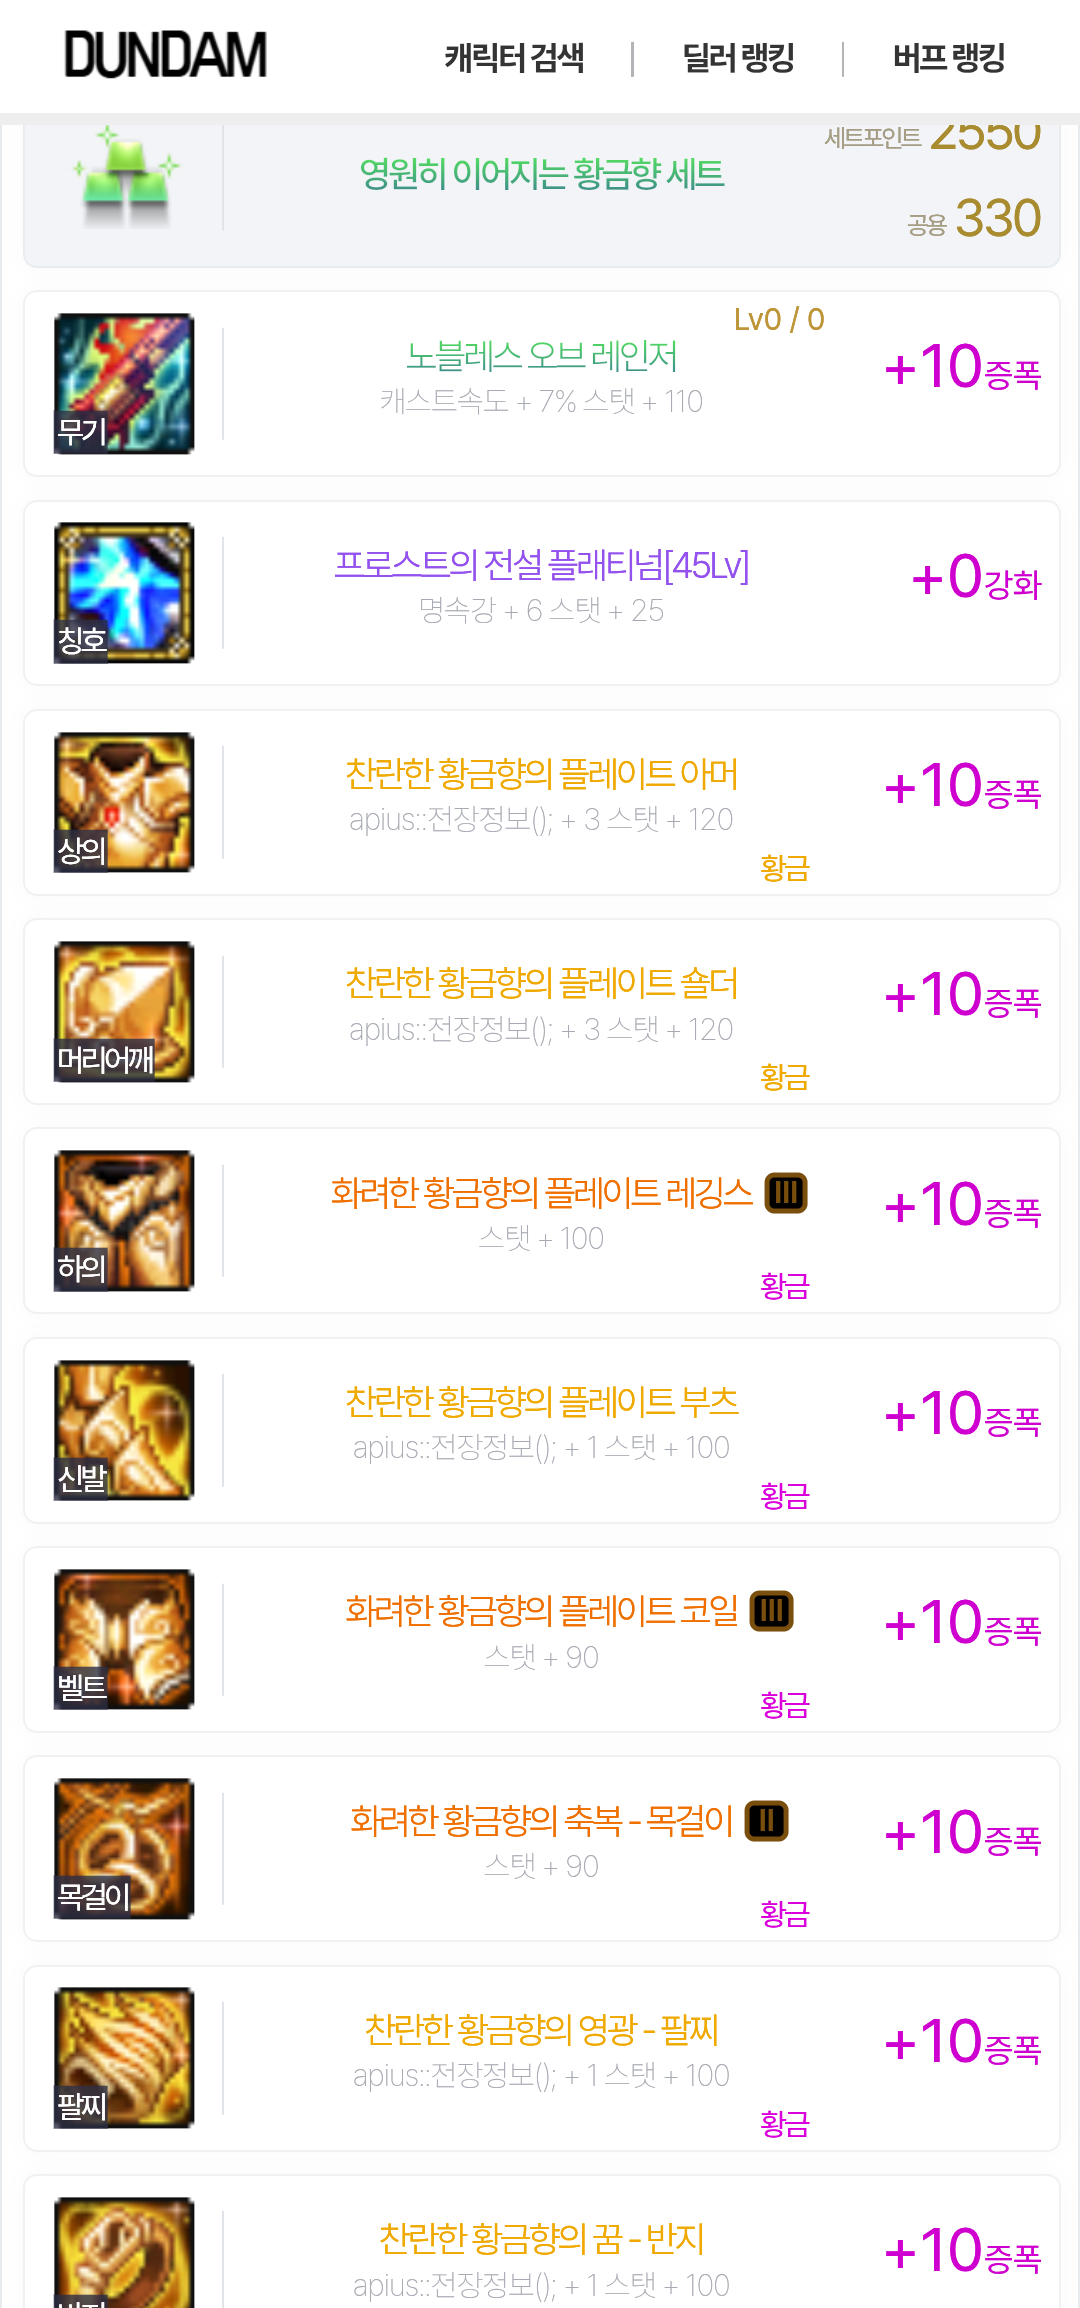This screenshot has width=1080, height=2308.
Task: Go to the 버프 랭킹 page
Action: tap(949, 58)
